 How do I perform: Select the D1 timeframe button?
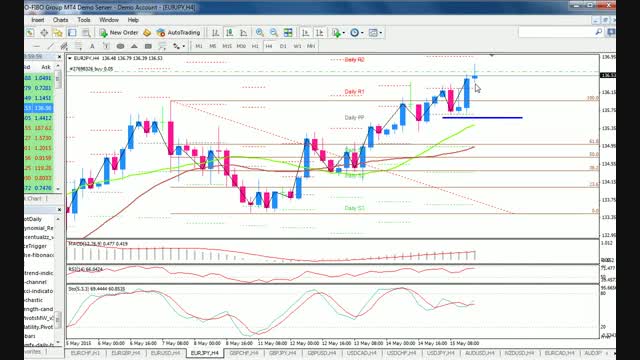(x=283, y=46)
